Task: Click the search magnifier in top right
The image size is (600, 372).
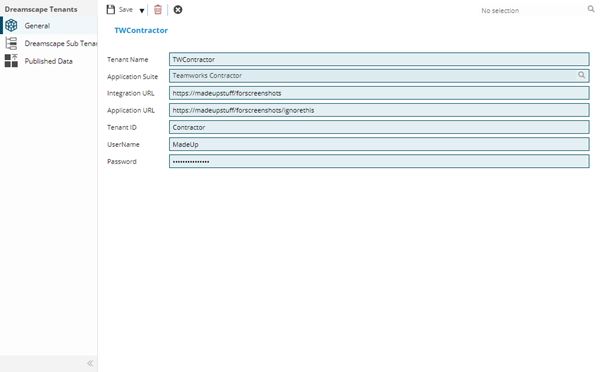Action: coord(591,9)
